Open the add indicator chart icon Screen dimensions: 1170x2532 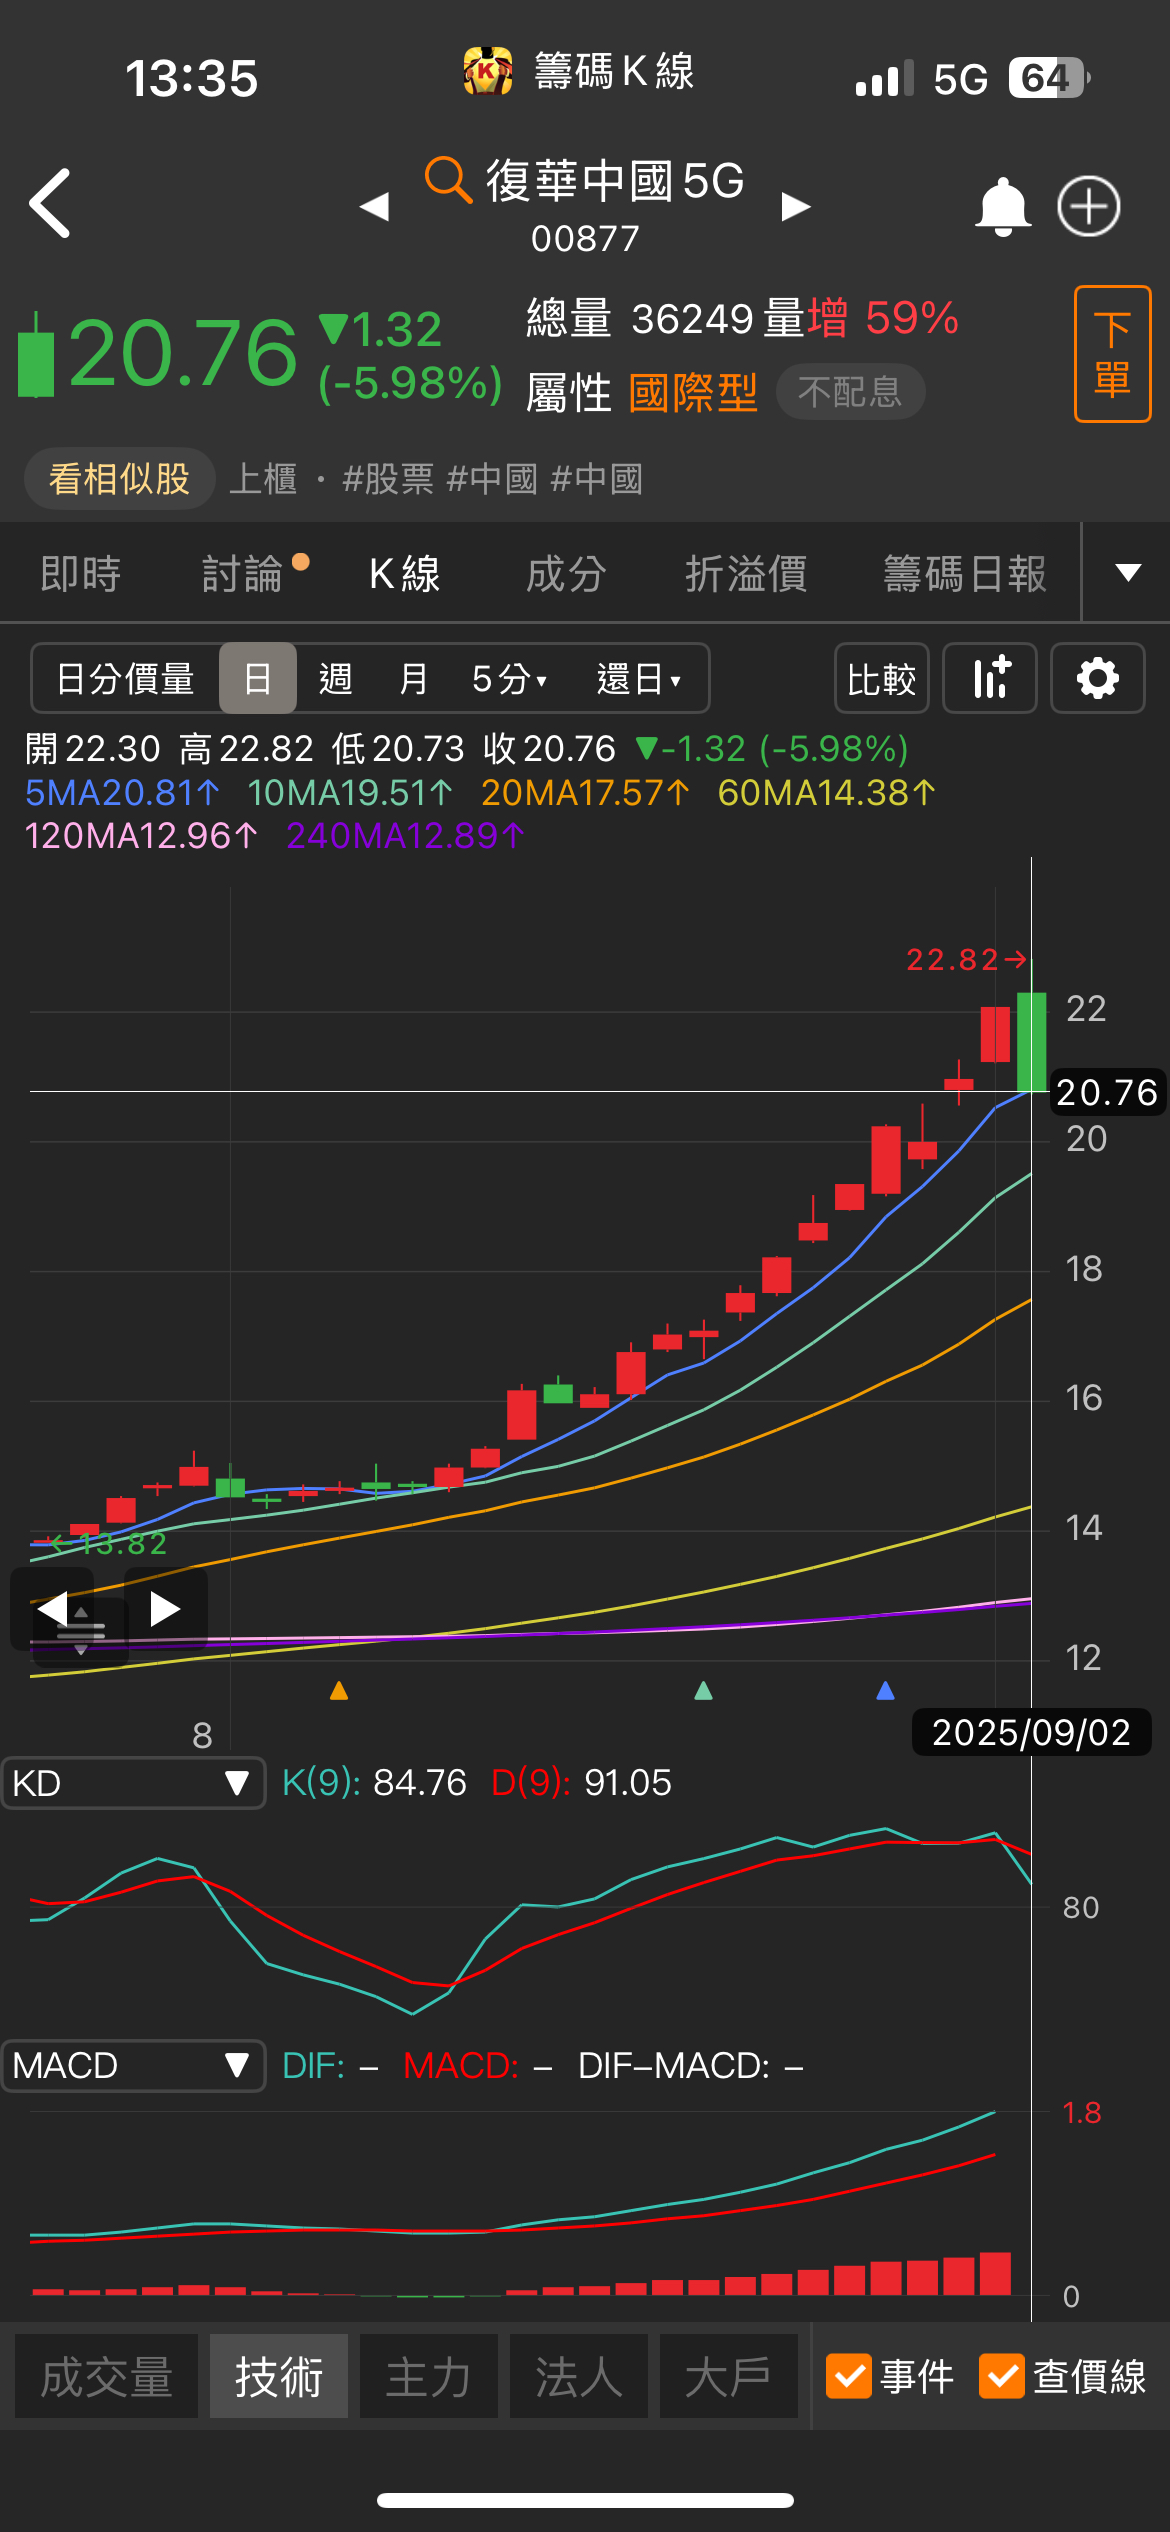pyautogui.click(x=990, y=678)
